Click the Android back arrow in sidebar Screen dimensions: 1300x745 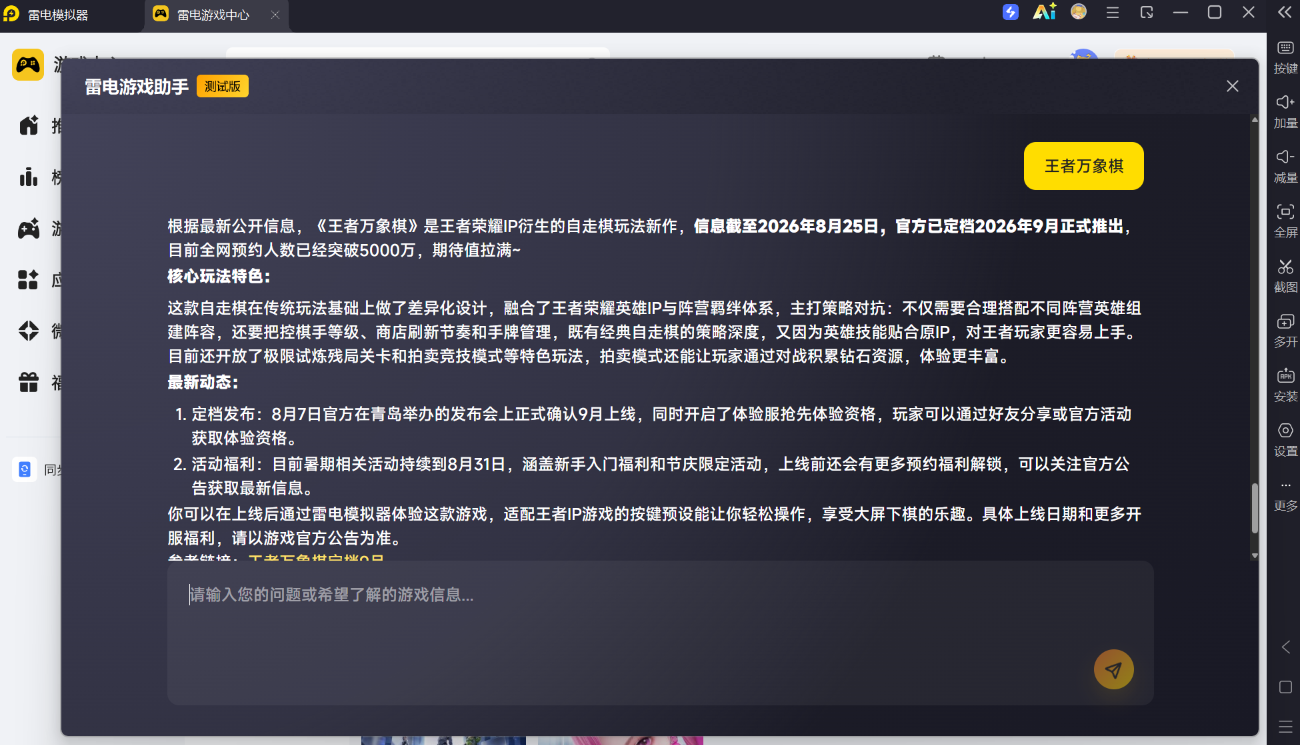click(1286, 647)
